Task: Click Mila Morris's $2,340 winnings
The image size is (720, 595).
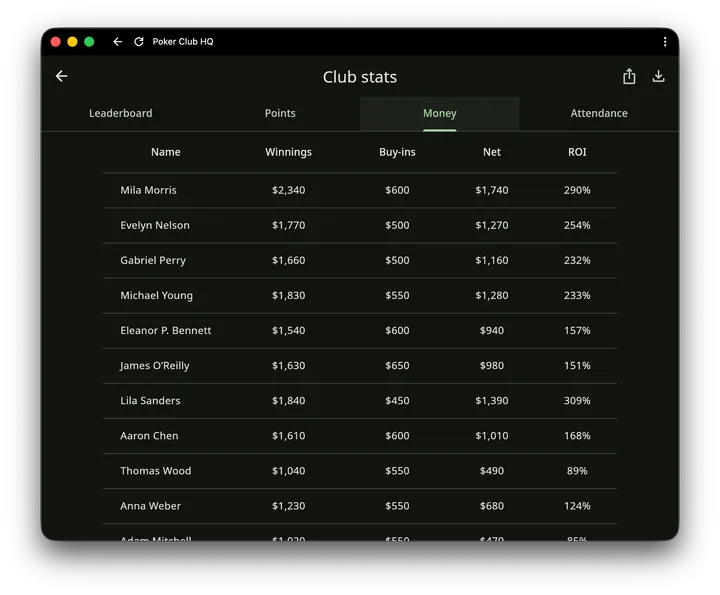Action: coord(288,190)
